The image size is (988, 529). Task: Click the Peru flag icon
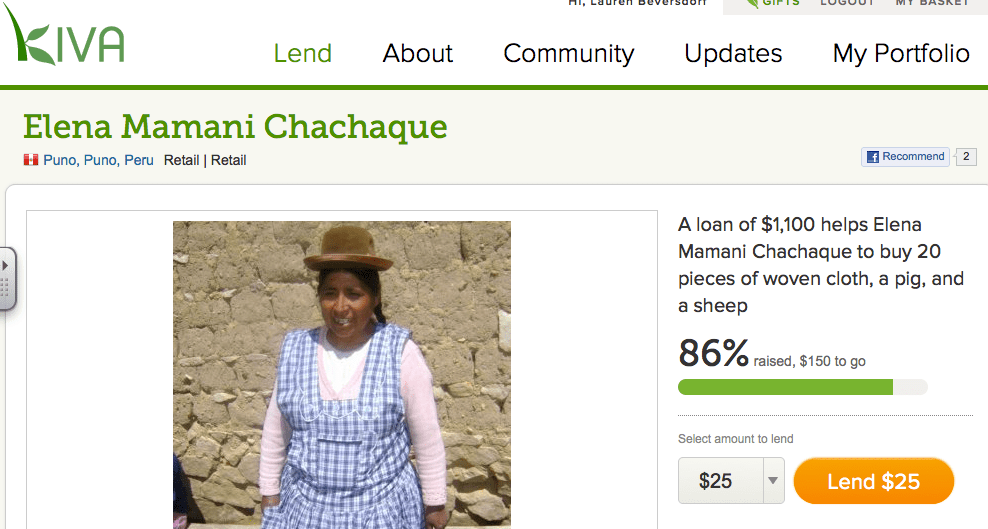(x=31, y=160)
